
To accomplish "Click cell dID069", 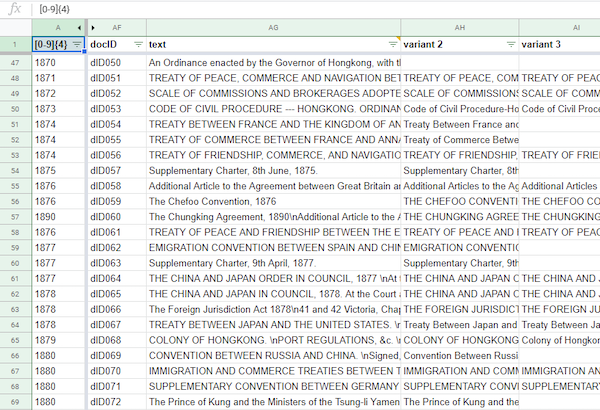I will click(117, 356).
